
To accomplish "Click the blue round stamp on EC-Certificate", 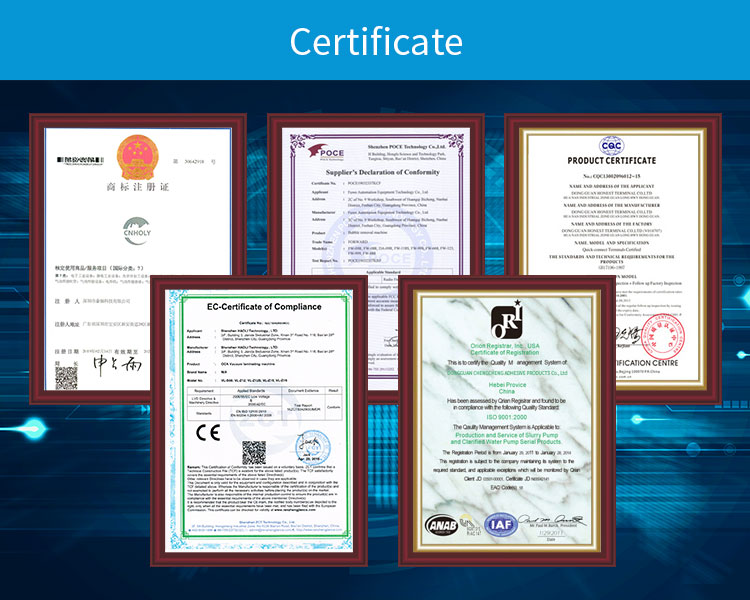I will [313, 446].
